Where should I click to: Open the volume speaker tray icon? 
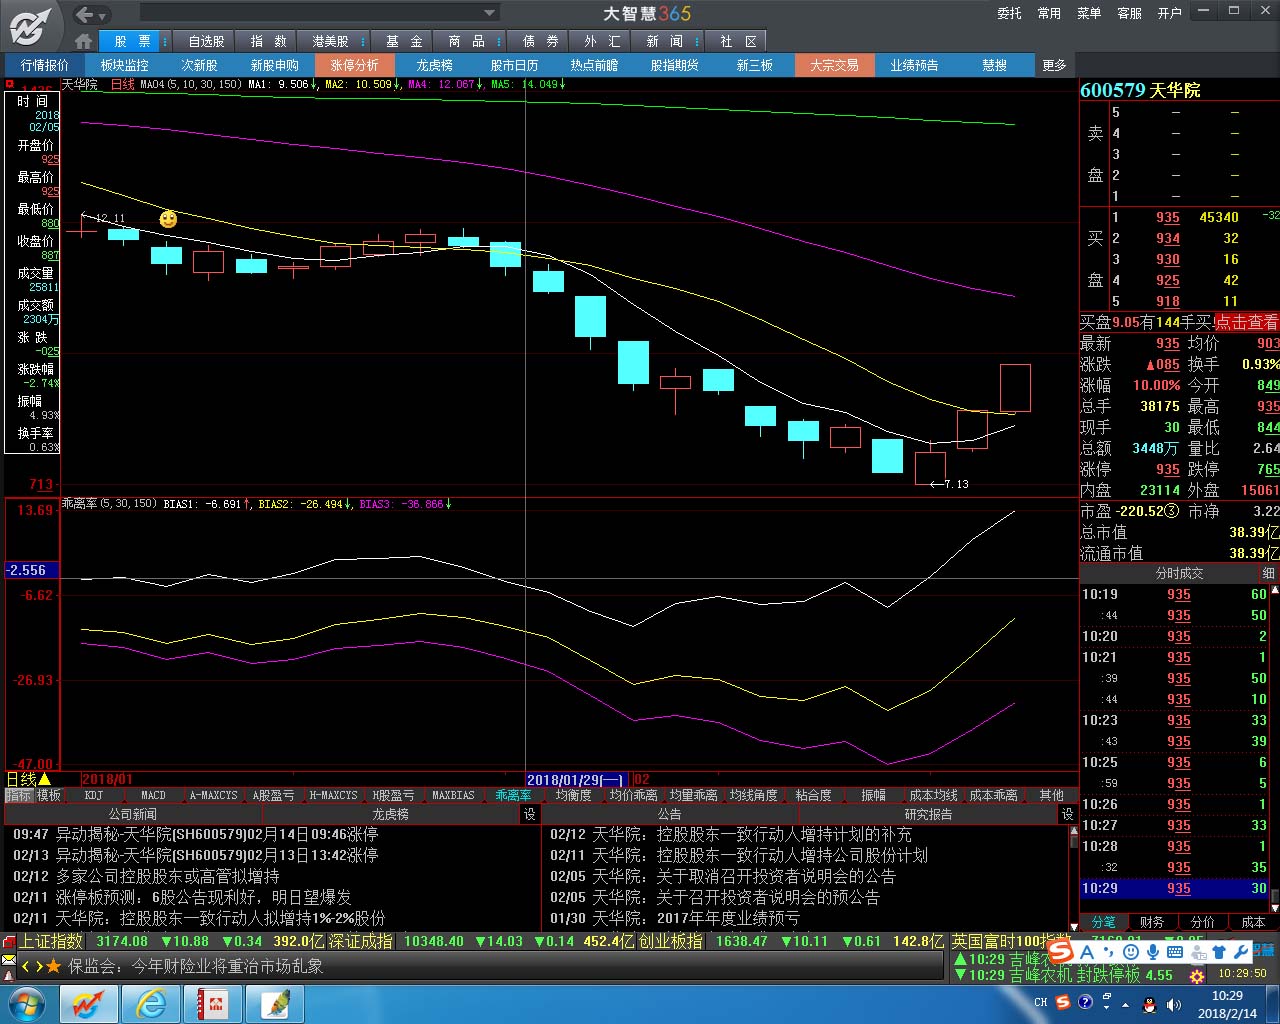1172,1003
